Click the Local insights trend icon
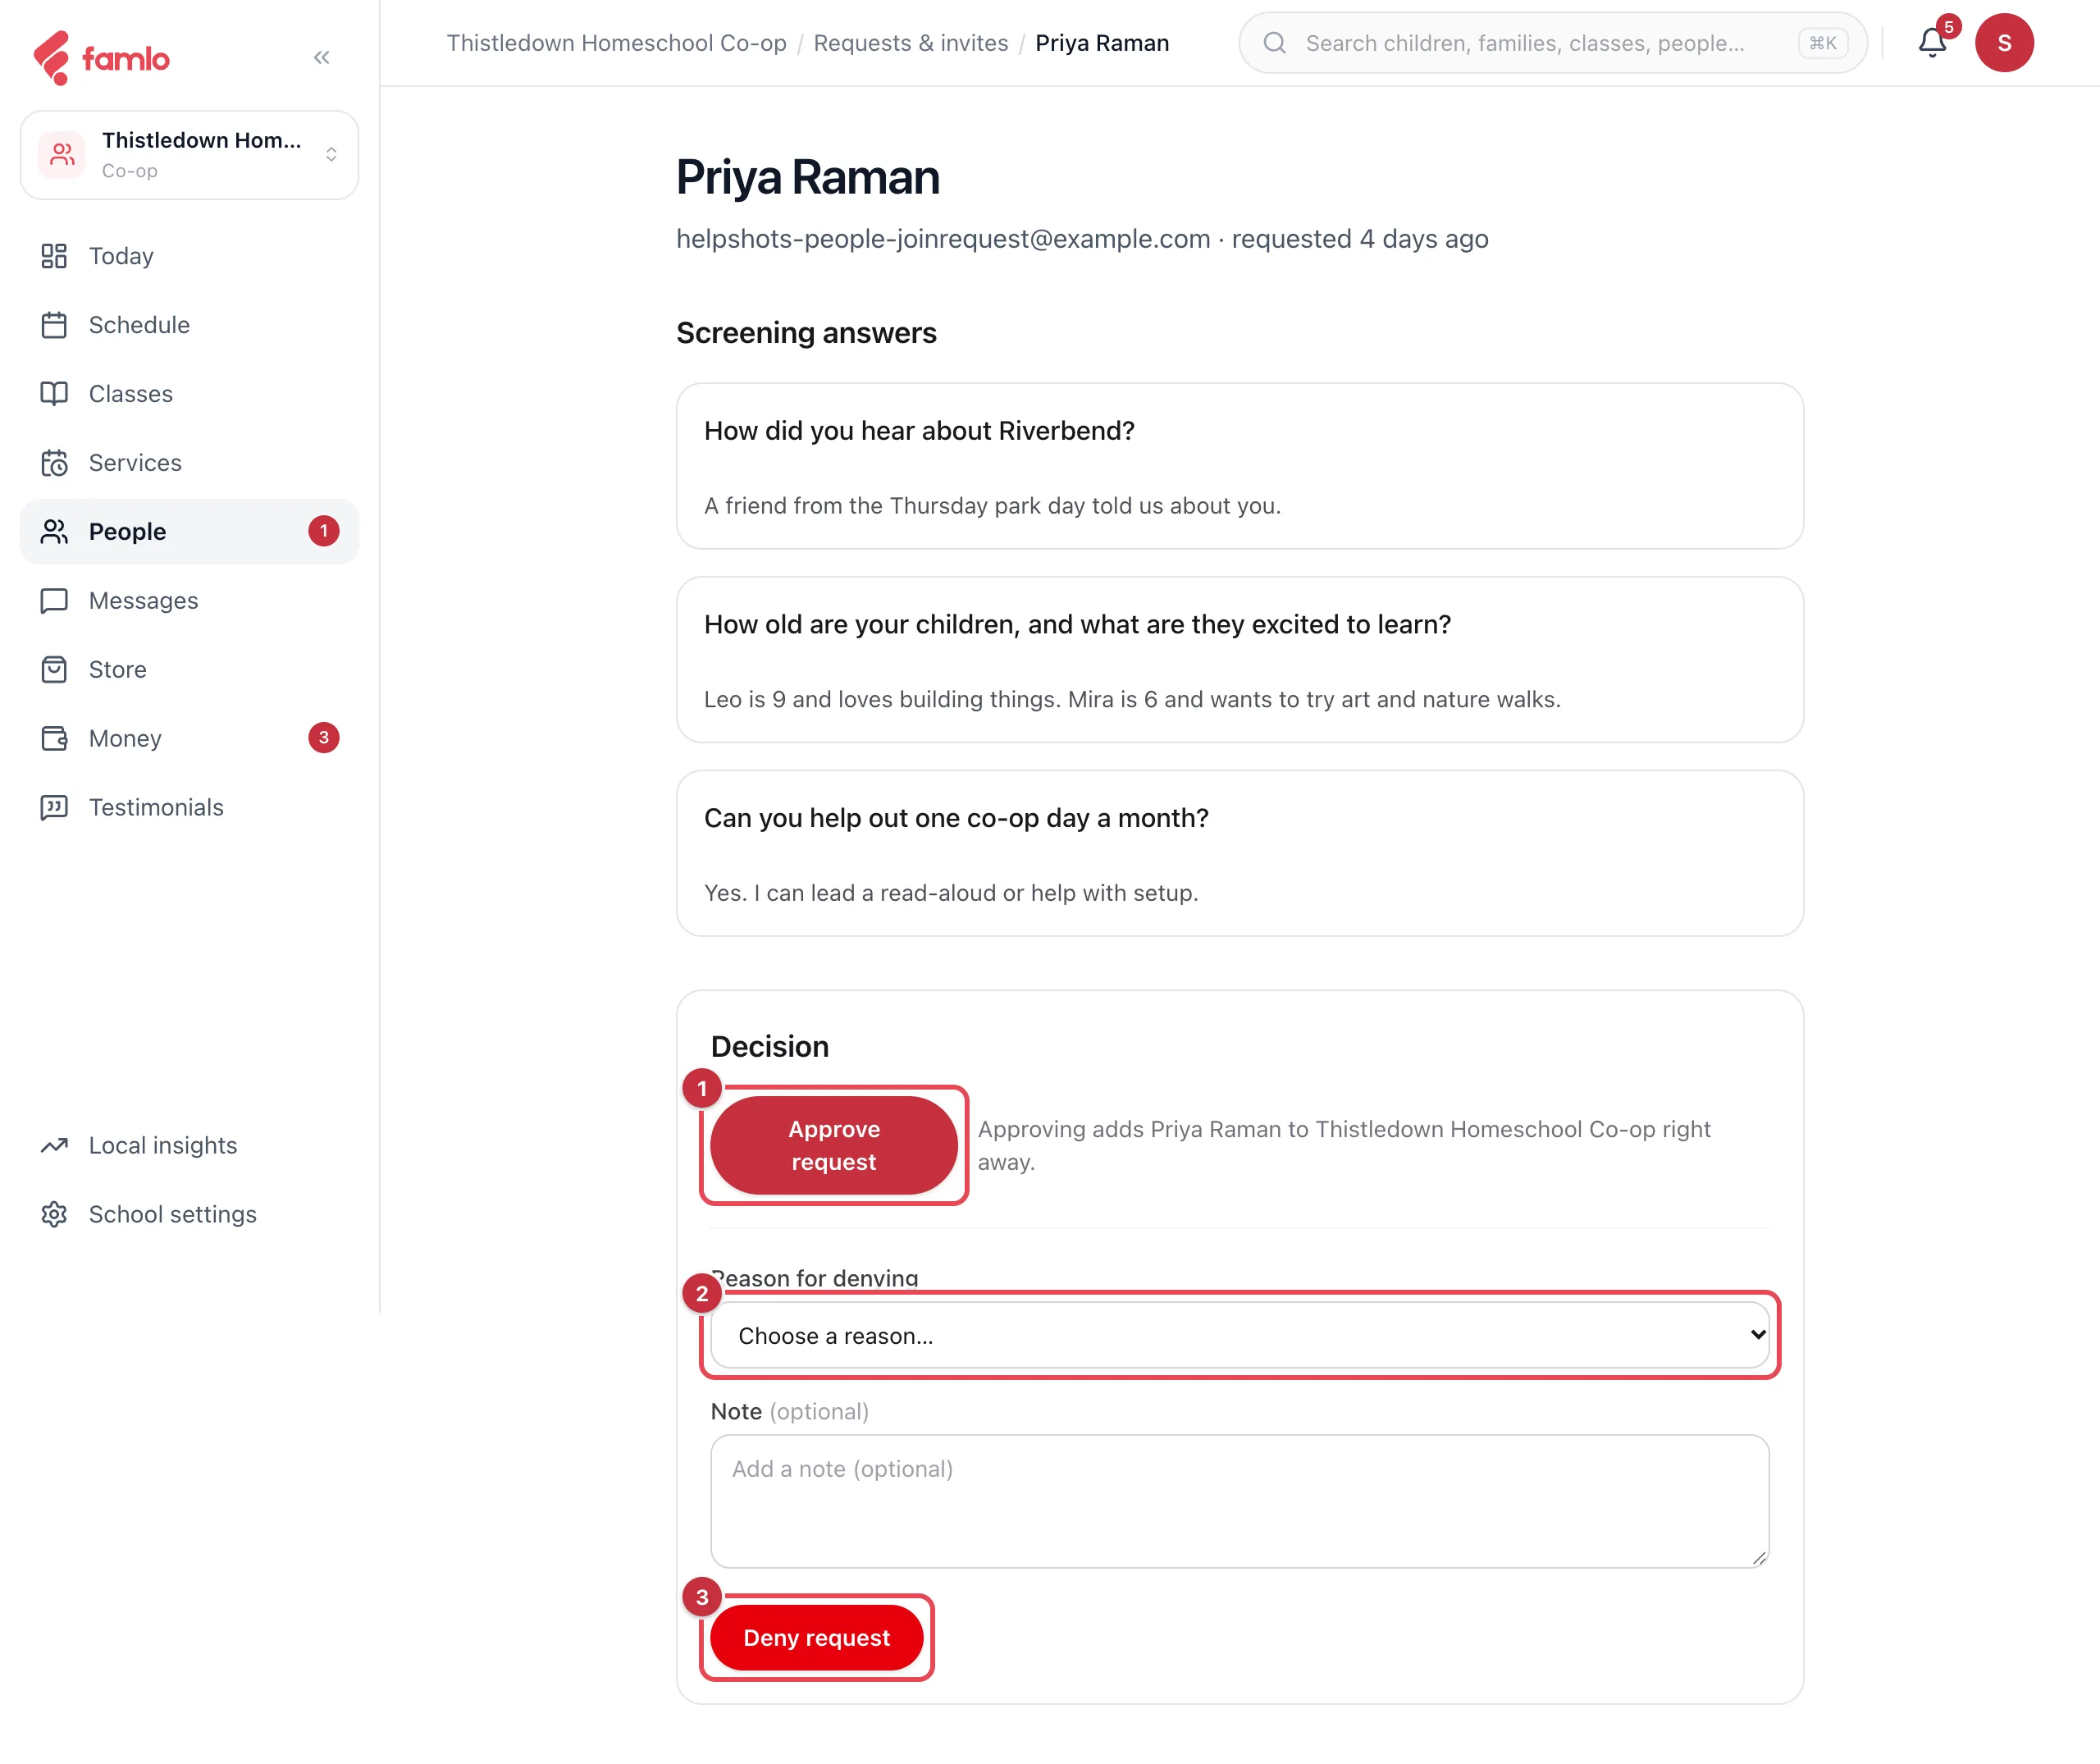This screenshot has width=2100, height=1764. [54, 1146]
